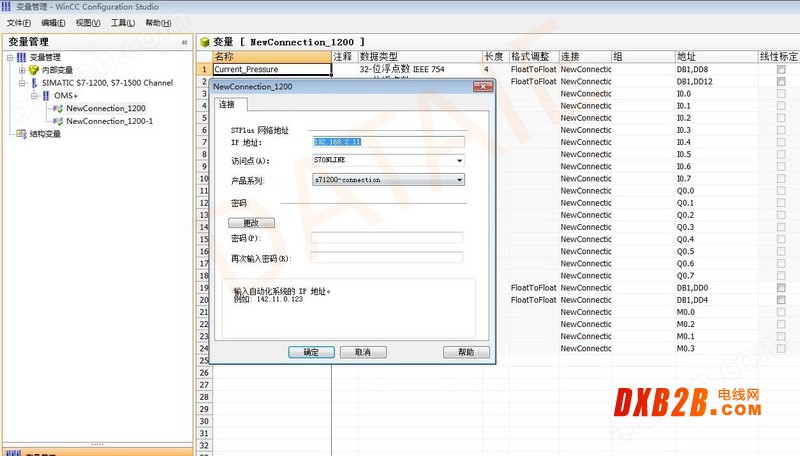Collapse the SIMATIC S7-1200 Channel node

pyautogui.click(x=22, y=83)
